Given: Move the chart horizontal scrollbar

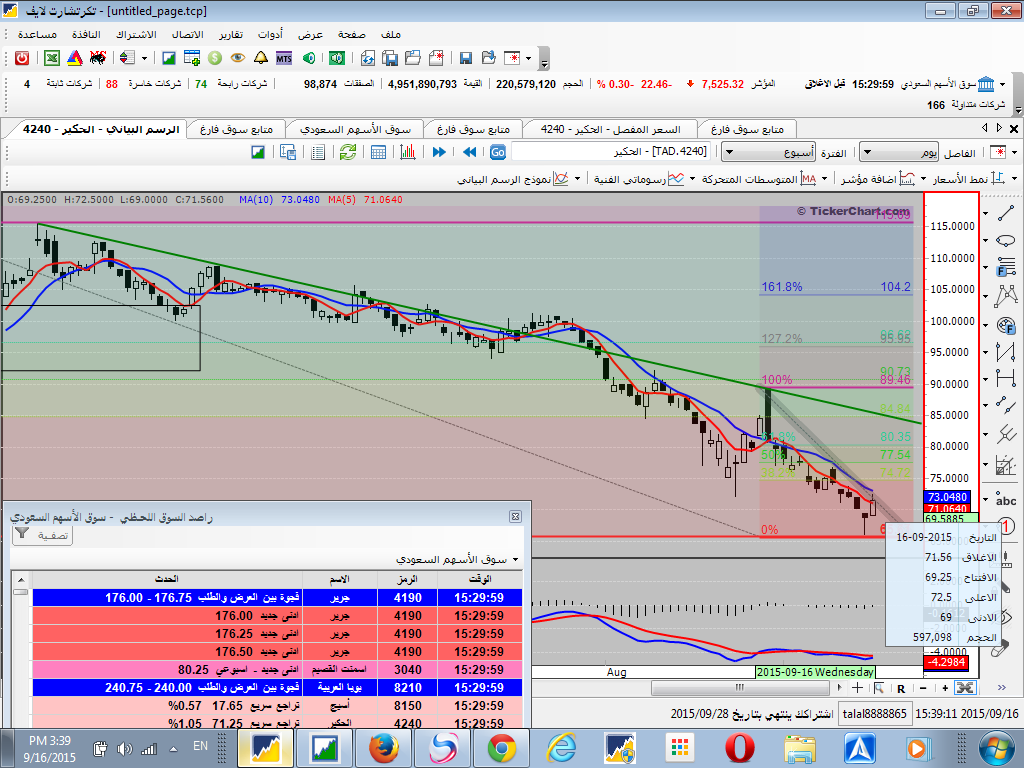Looking at the screenshot, I should pos(739,688).
